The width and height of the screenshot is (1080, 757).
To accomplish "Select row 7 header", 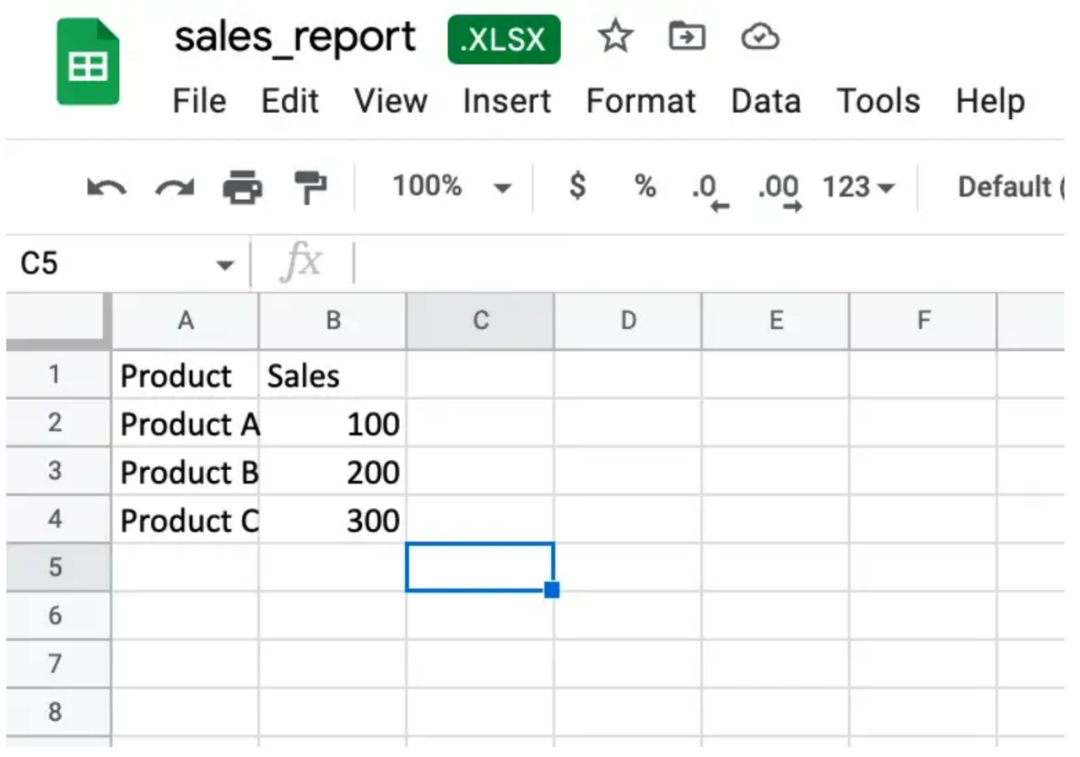I will (x=59, y=664).
